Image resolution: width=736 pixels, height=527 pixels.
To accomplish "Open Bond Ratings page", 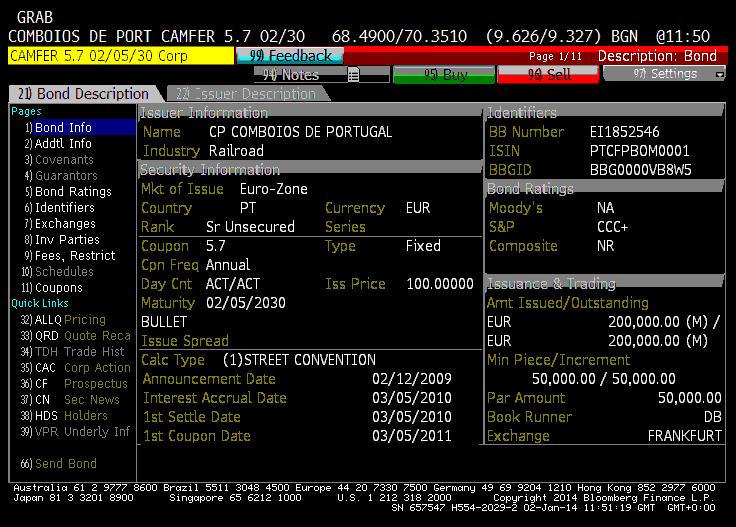I will pyautogui.click(x=68, y=191).
